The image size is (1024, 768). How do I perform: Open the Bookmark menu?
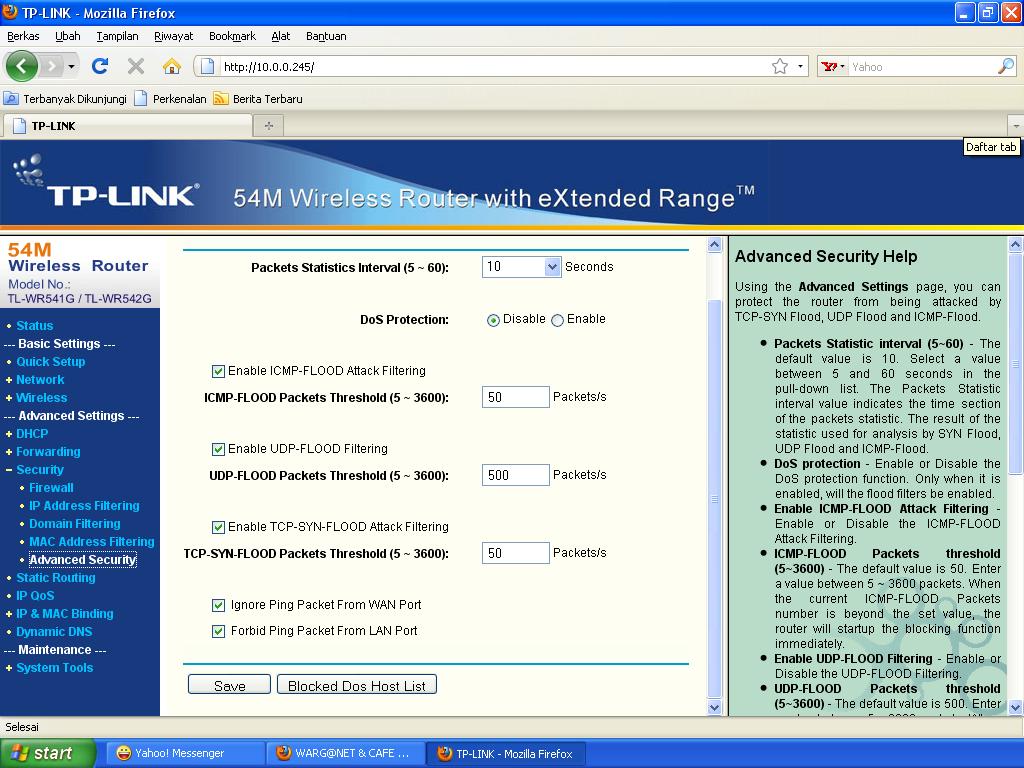(x=232, y=36)
